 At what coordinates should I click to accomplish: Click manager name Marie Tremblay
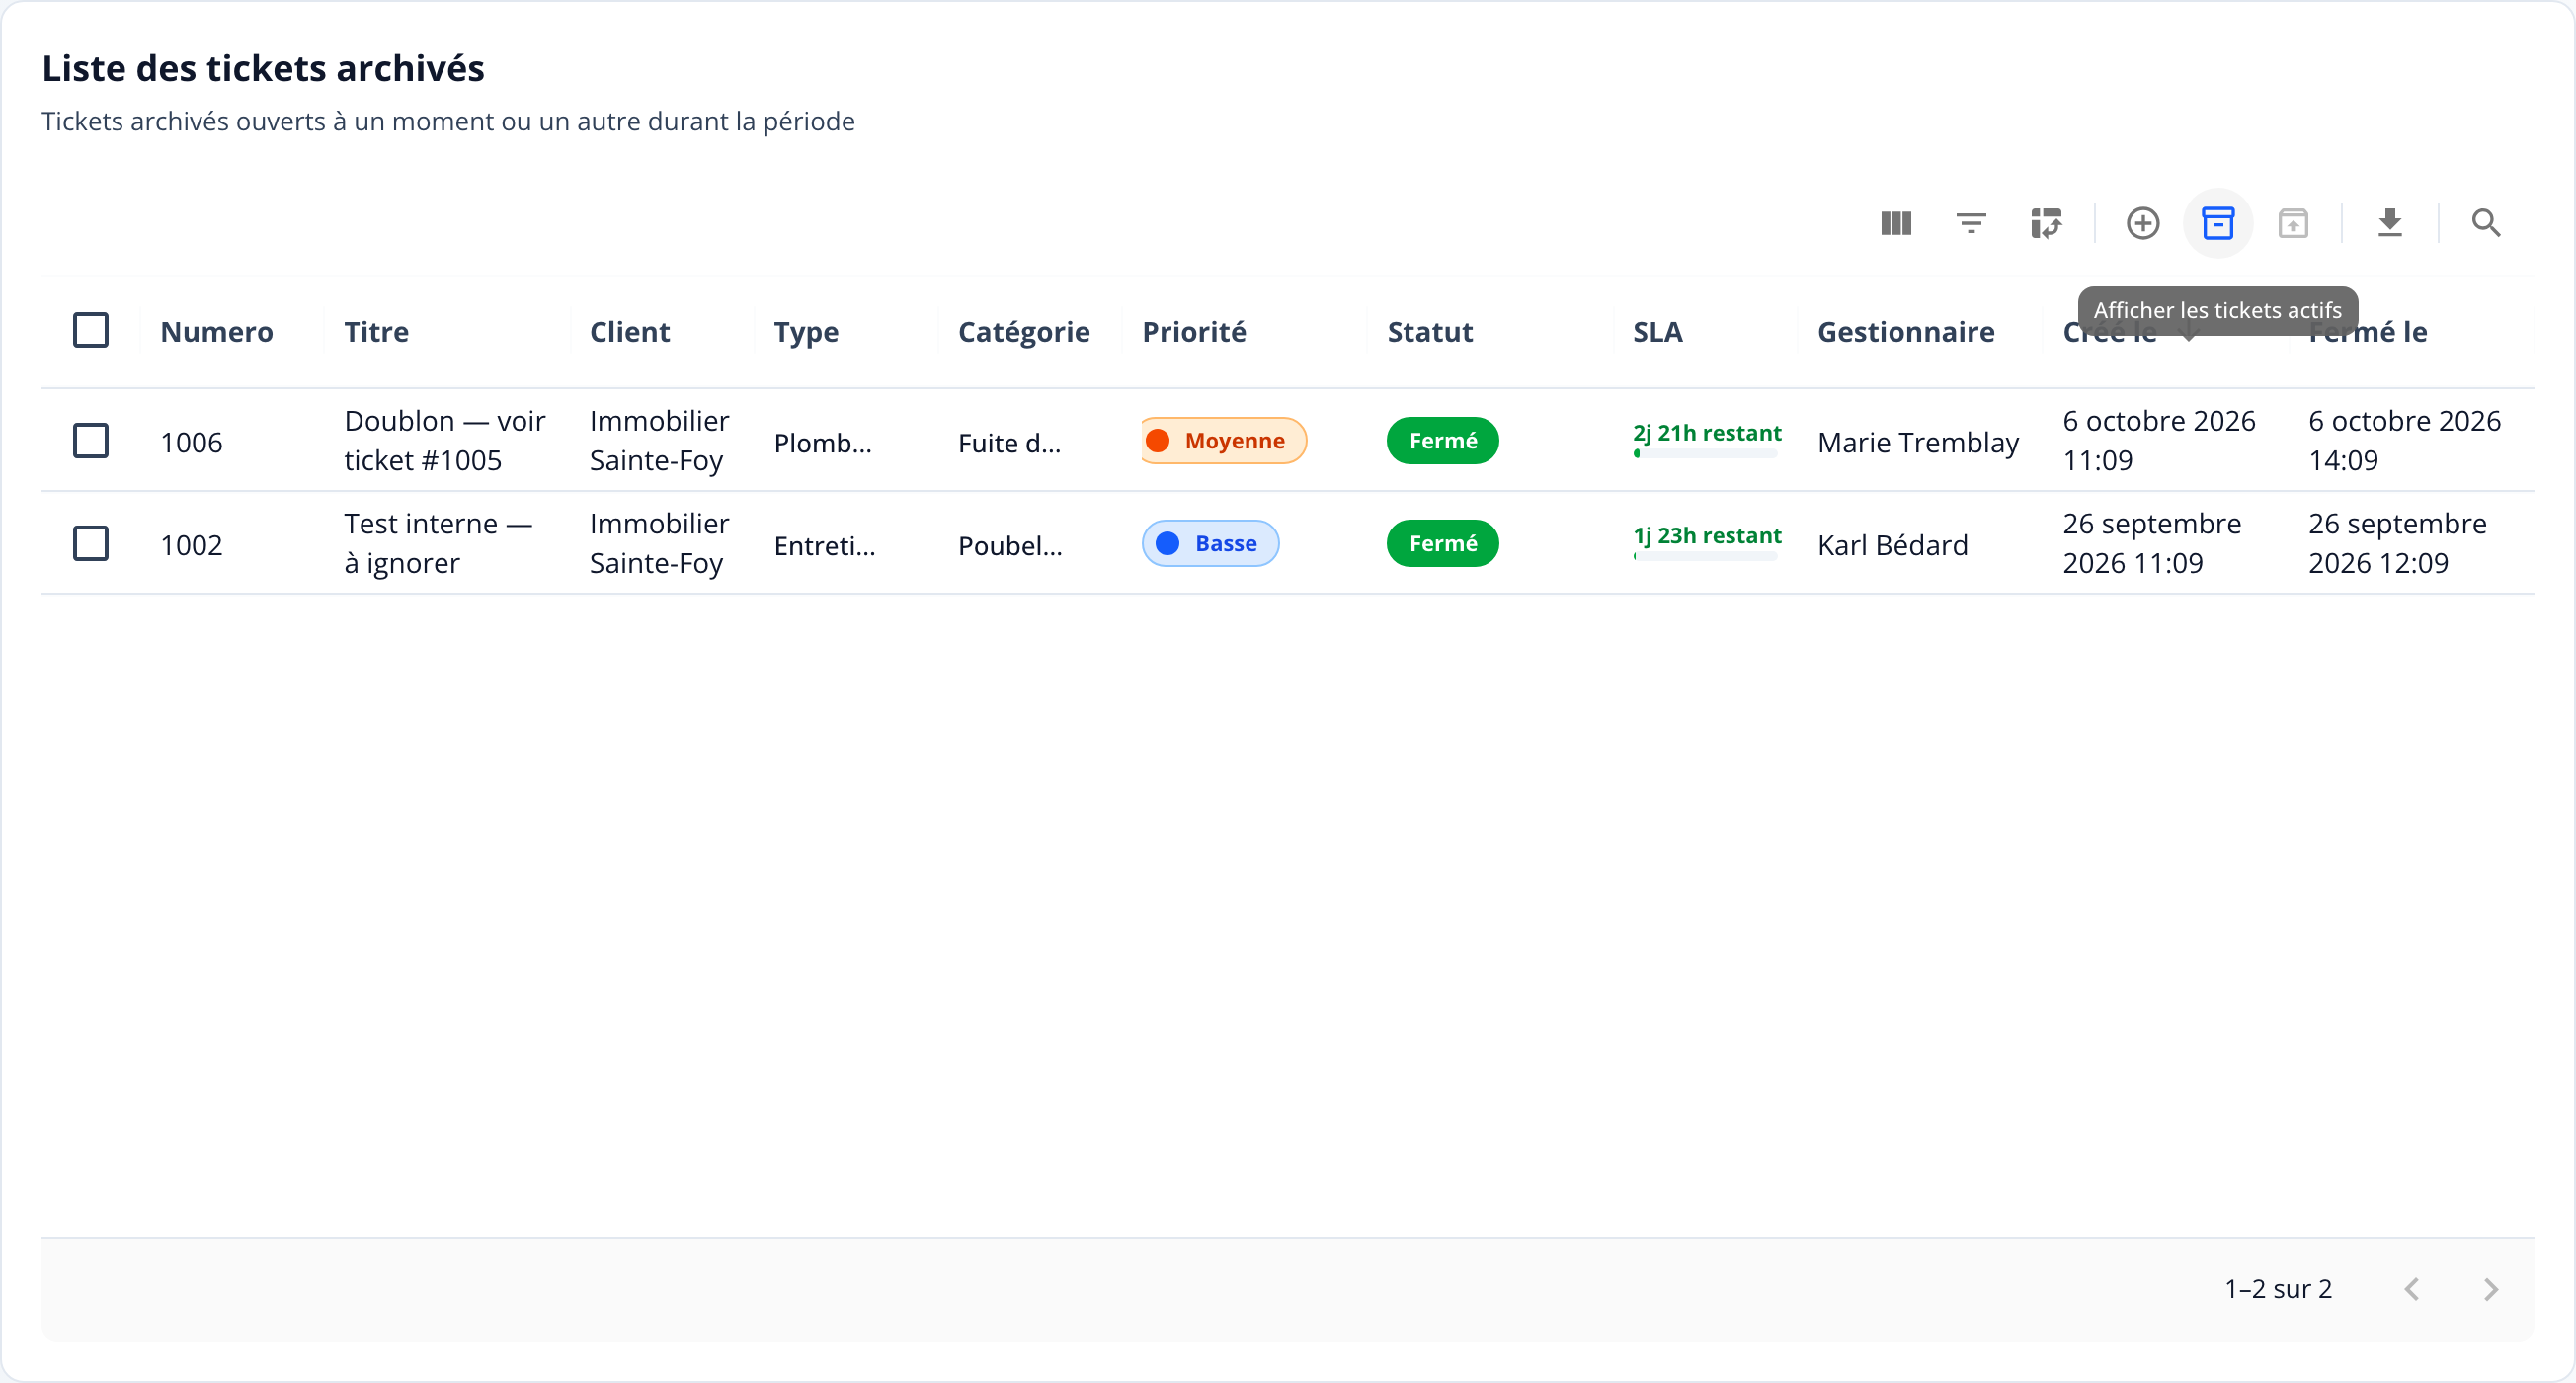(x=1918, y=443)
